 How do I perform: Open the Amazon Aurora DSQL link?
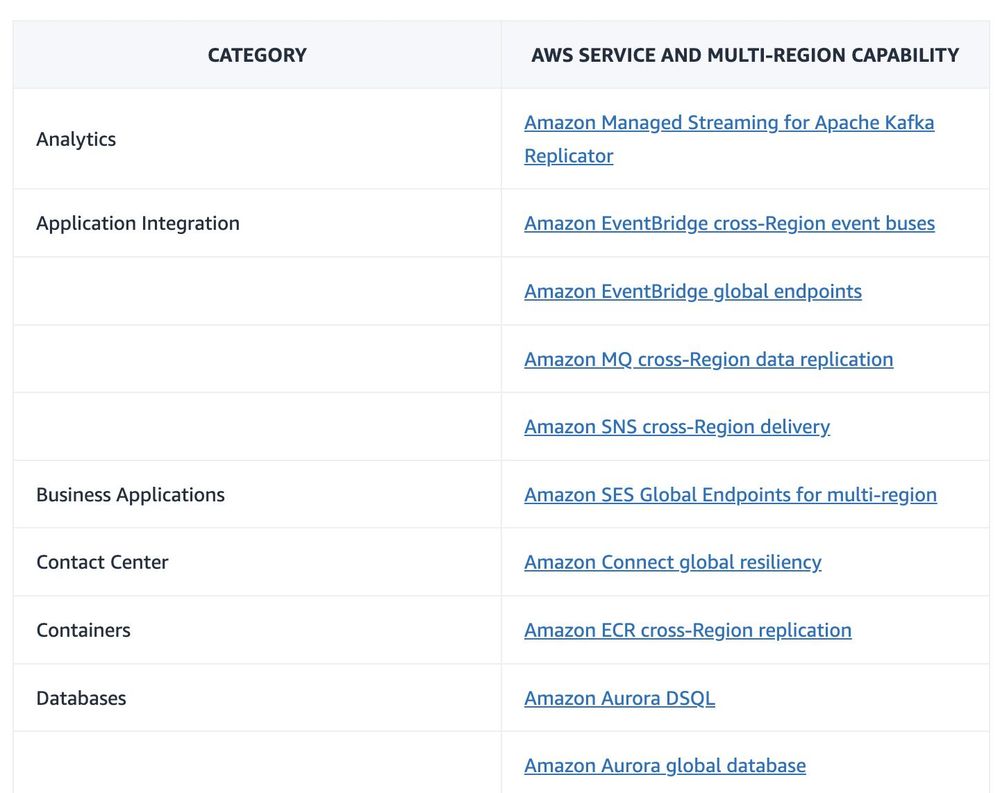[619, 698]
